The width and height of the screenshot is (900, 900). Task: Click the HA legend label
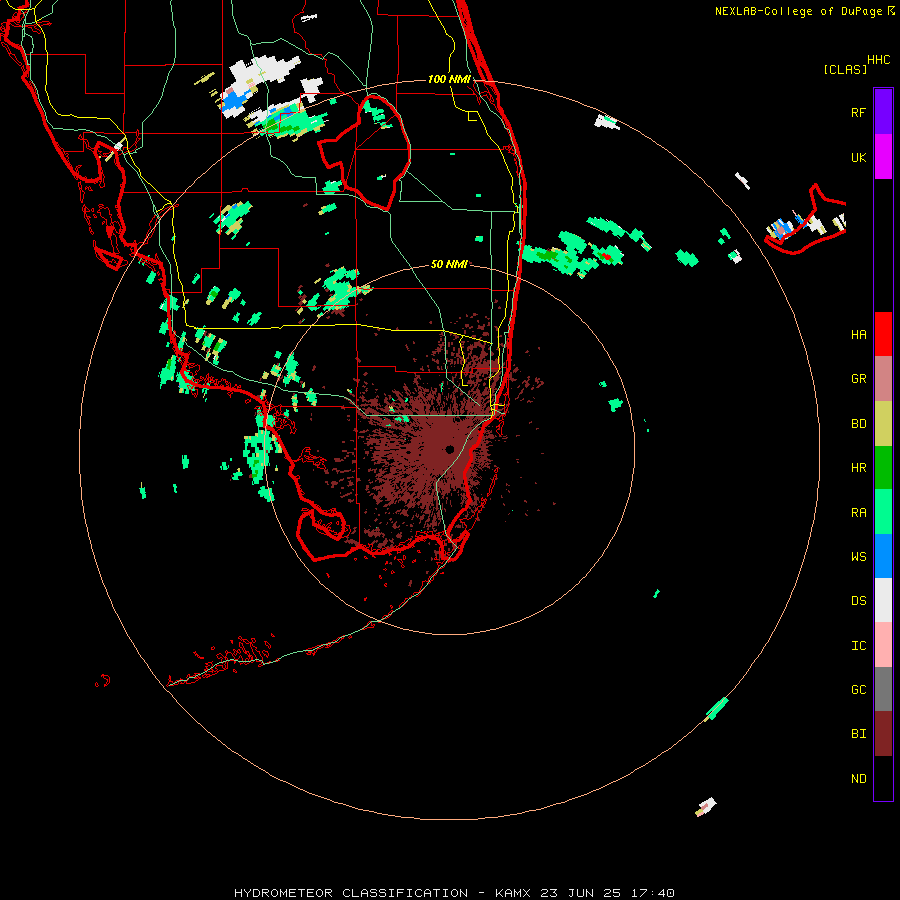tap(858, 334)
